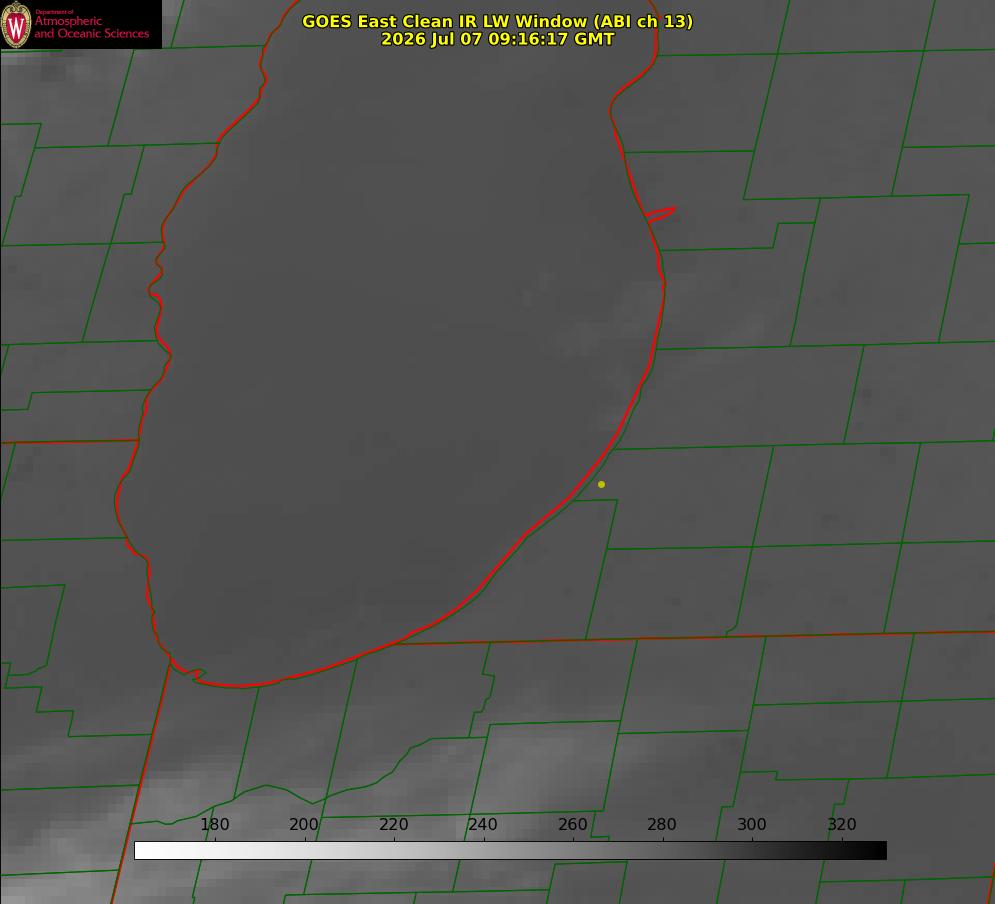Click the red pier outline on eastern shore
This screenshot has height=904, width=995.
(660, 214)
